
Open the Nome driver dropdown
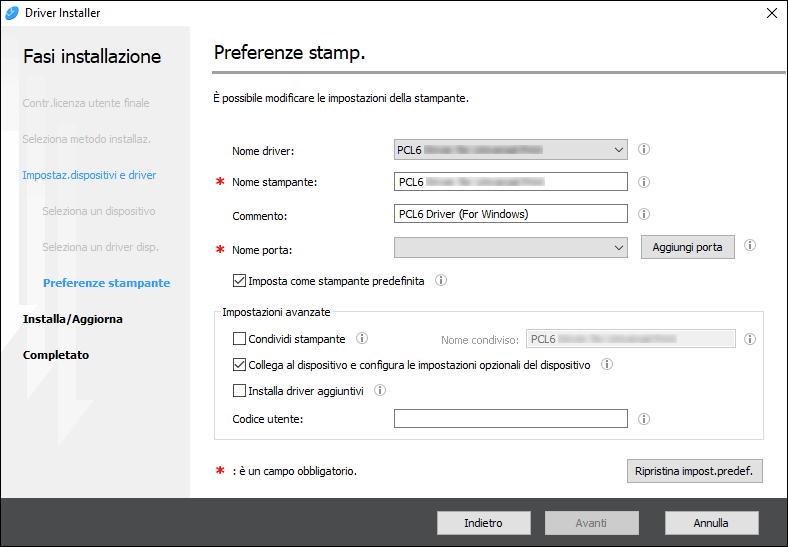pos(511,150)
